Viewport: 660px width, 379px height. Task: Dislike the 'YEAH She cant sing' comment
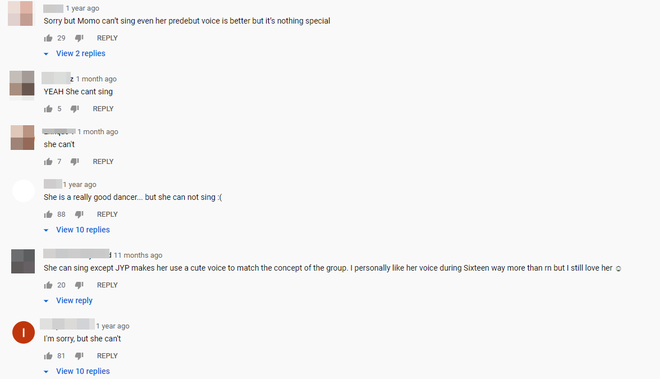pyautogui.click(x=75, y=109)
